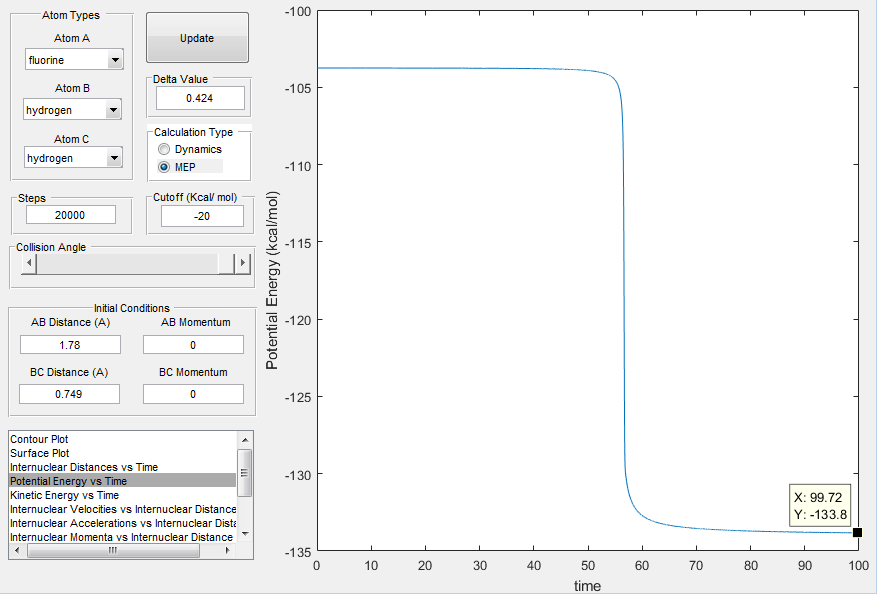
Task: Click the Delta Value input field
Action: tap(200, 98)
